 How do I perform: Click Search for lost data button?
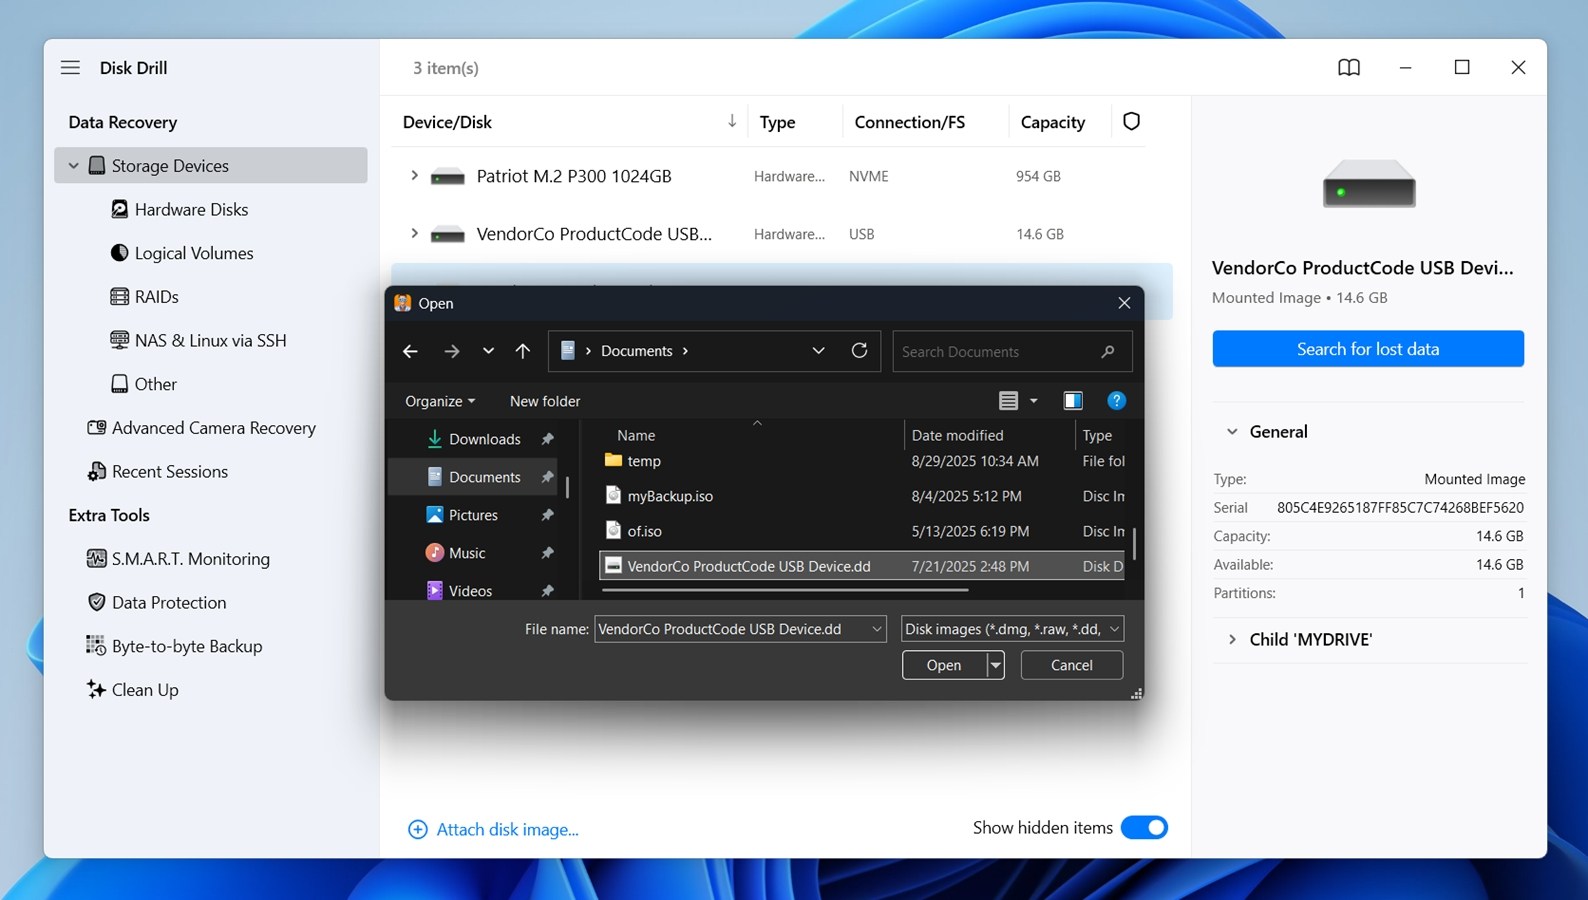1368,349
